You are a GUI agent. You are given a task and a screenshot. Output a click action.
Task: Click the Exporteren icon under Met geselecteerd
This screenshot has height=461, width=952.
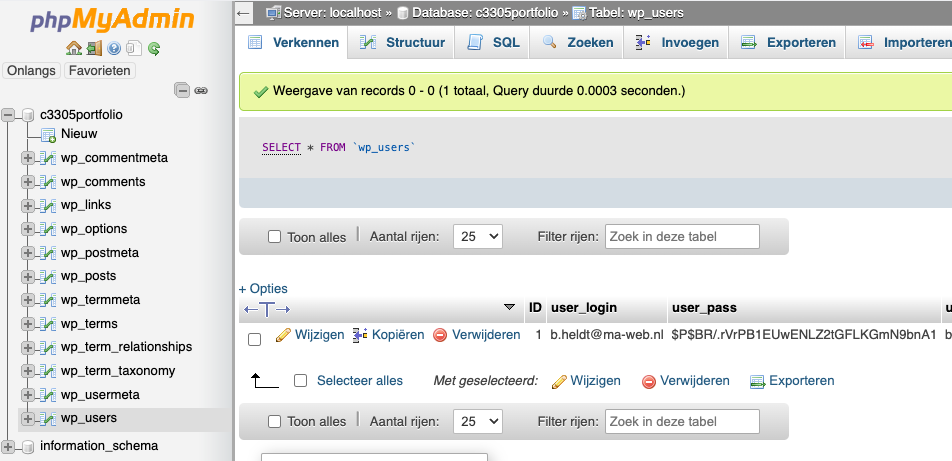757,381
